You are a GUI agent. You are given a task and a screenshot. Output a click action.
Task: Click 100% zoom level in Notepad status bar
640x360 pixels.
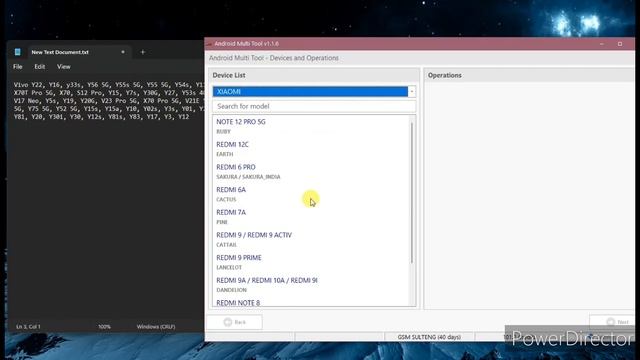(x=104, y=327)
